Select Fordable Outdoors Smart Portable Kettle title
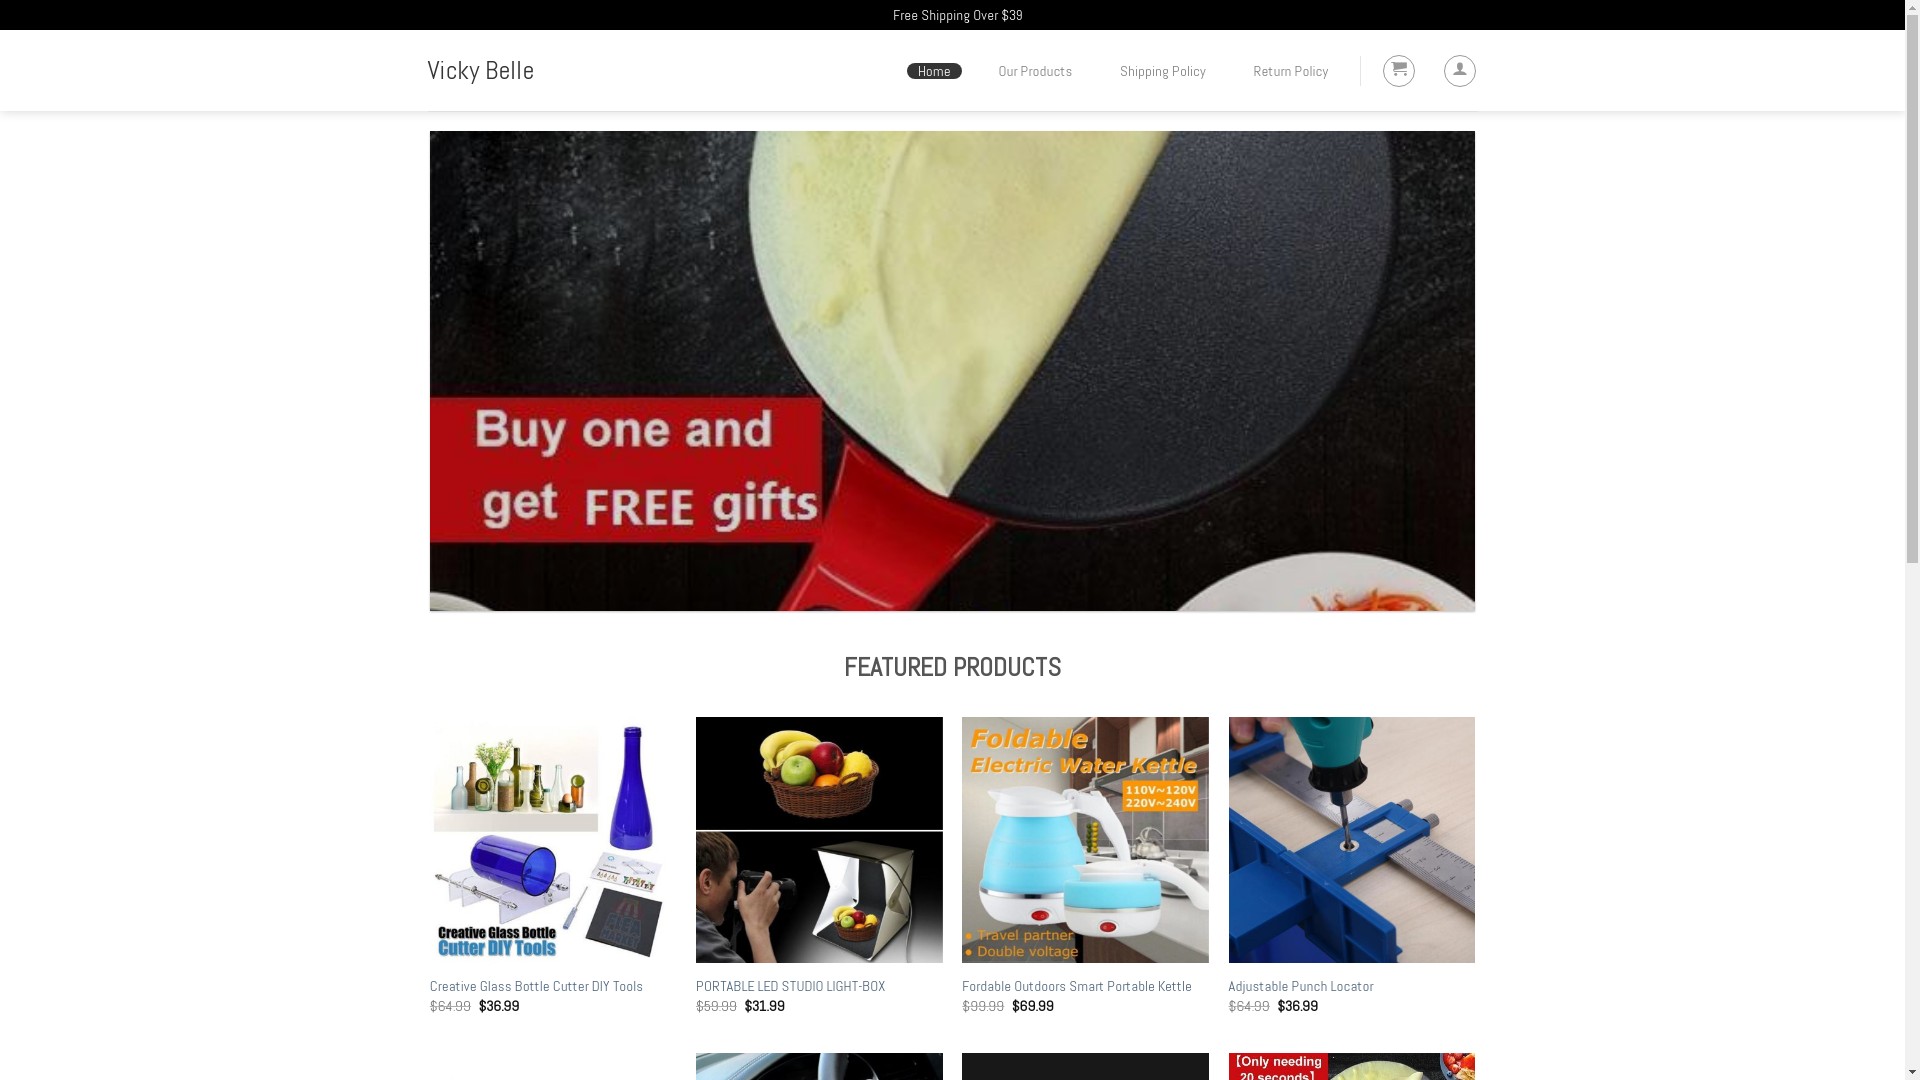The width and height of the screenshot is (1920, 1080). [1076, 986]
